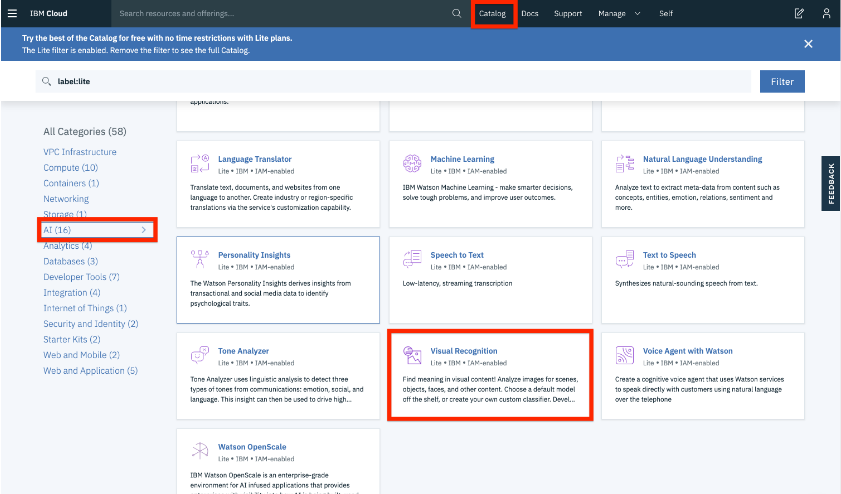Click the Machine Learning service icon
The width and height of the screenshot is (841, 494).
click(x=412, y=163)
